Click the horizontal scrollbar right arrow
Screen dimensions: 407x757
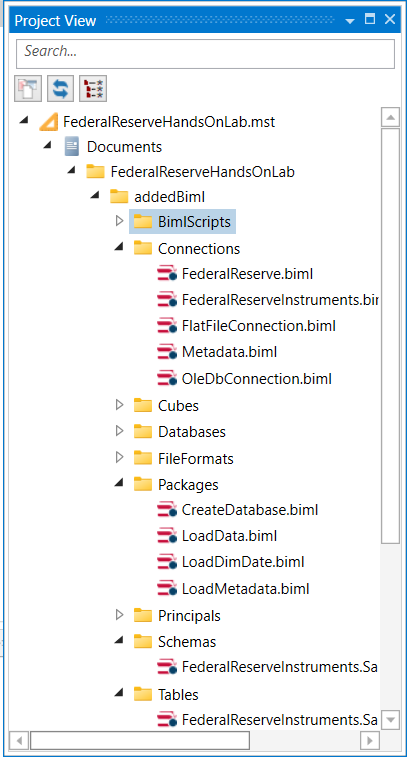point(370,740)
